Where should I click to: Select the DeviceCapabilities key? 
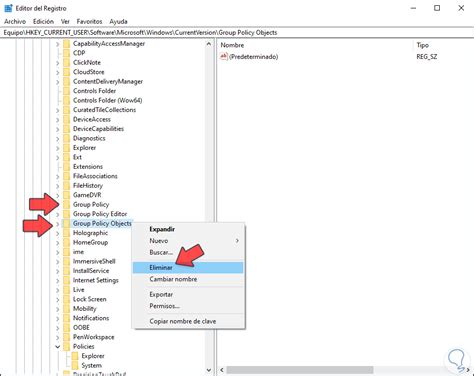point(98,129)
